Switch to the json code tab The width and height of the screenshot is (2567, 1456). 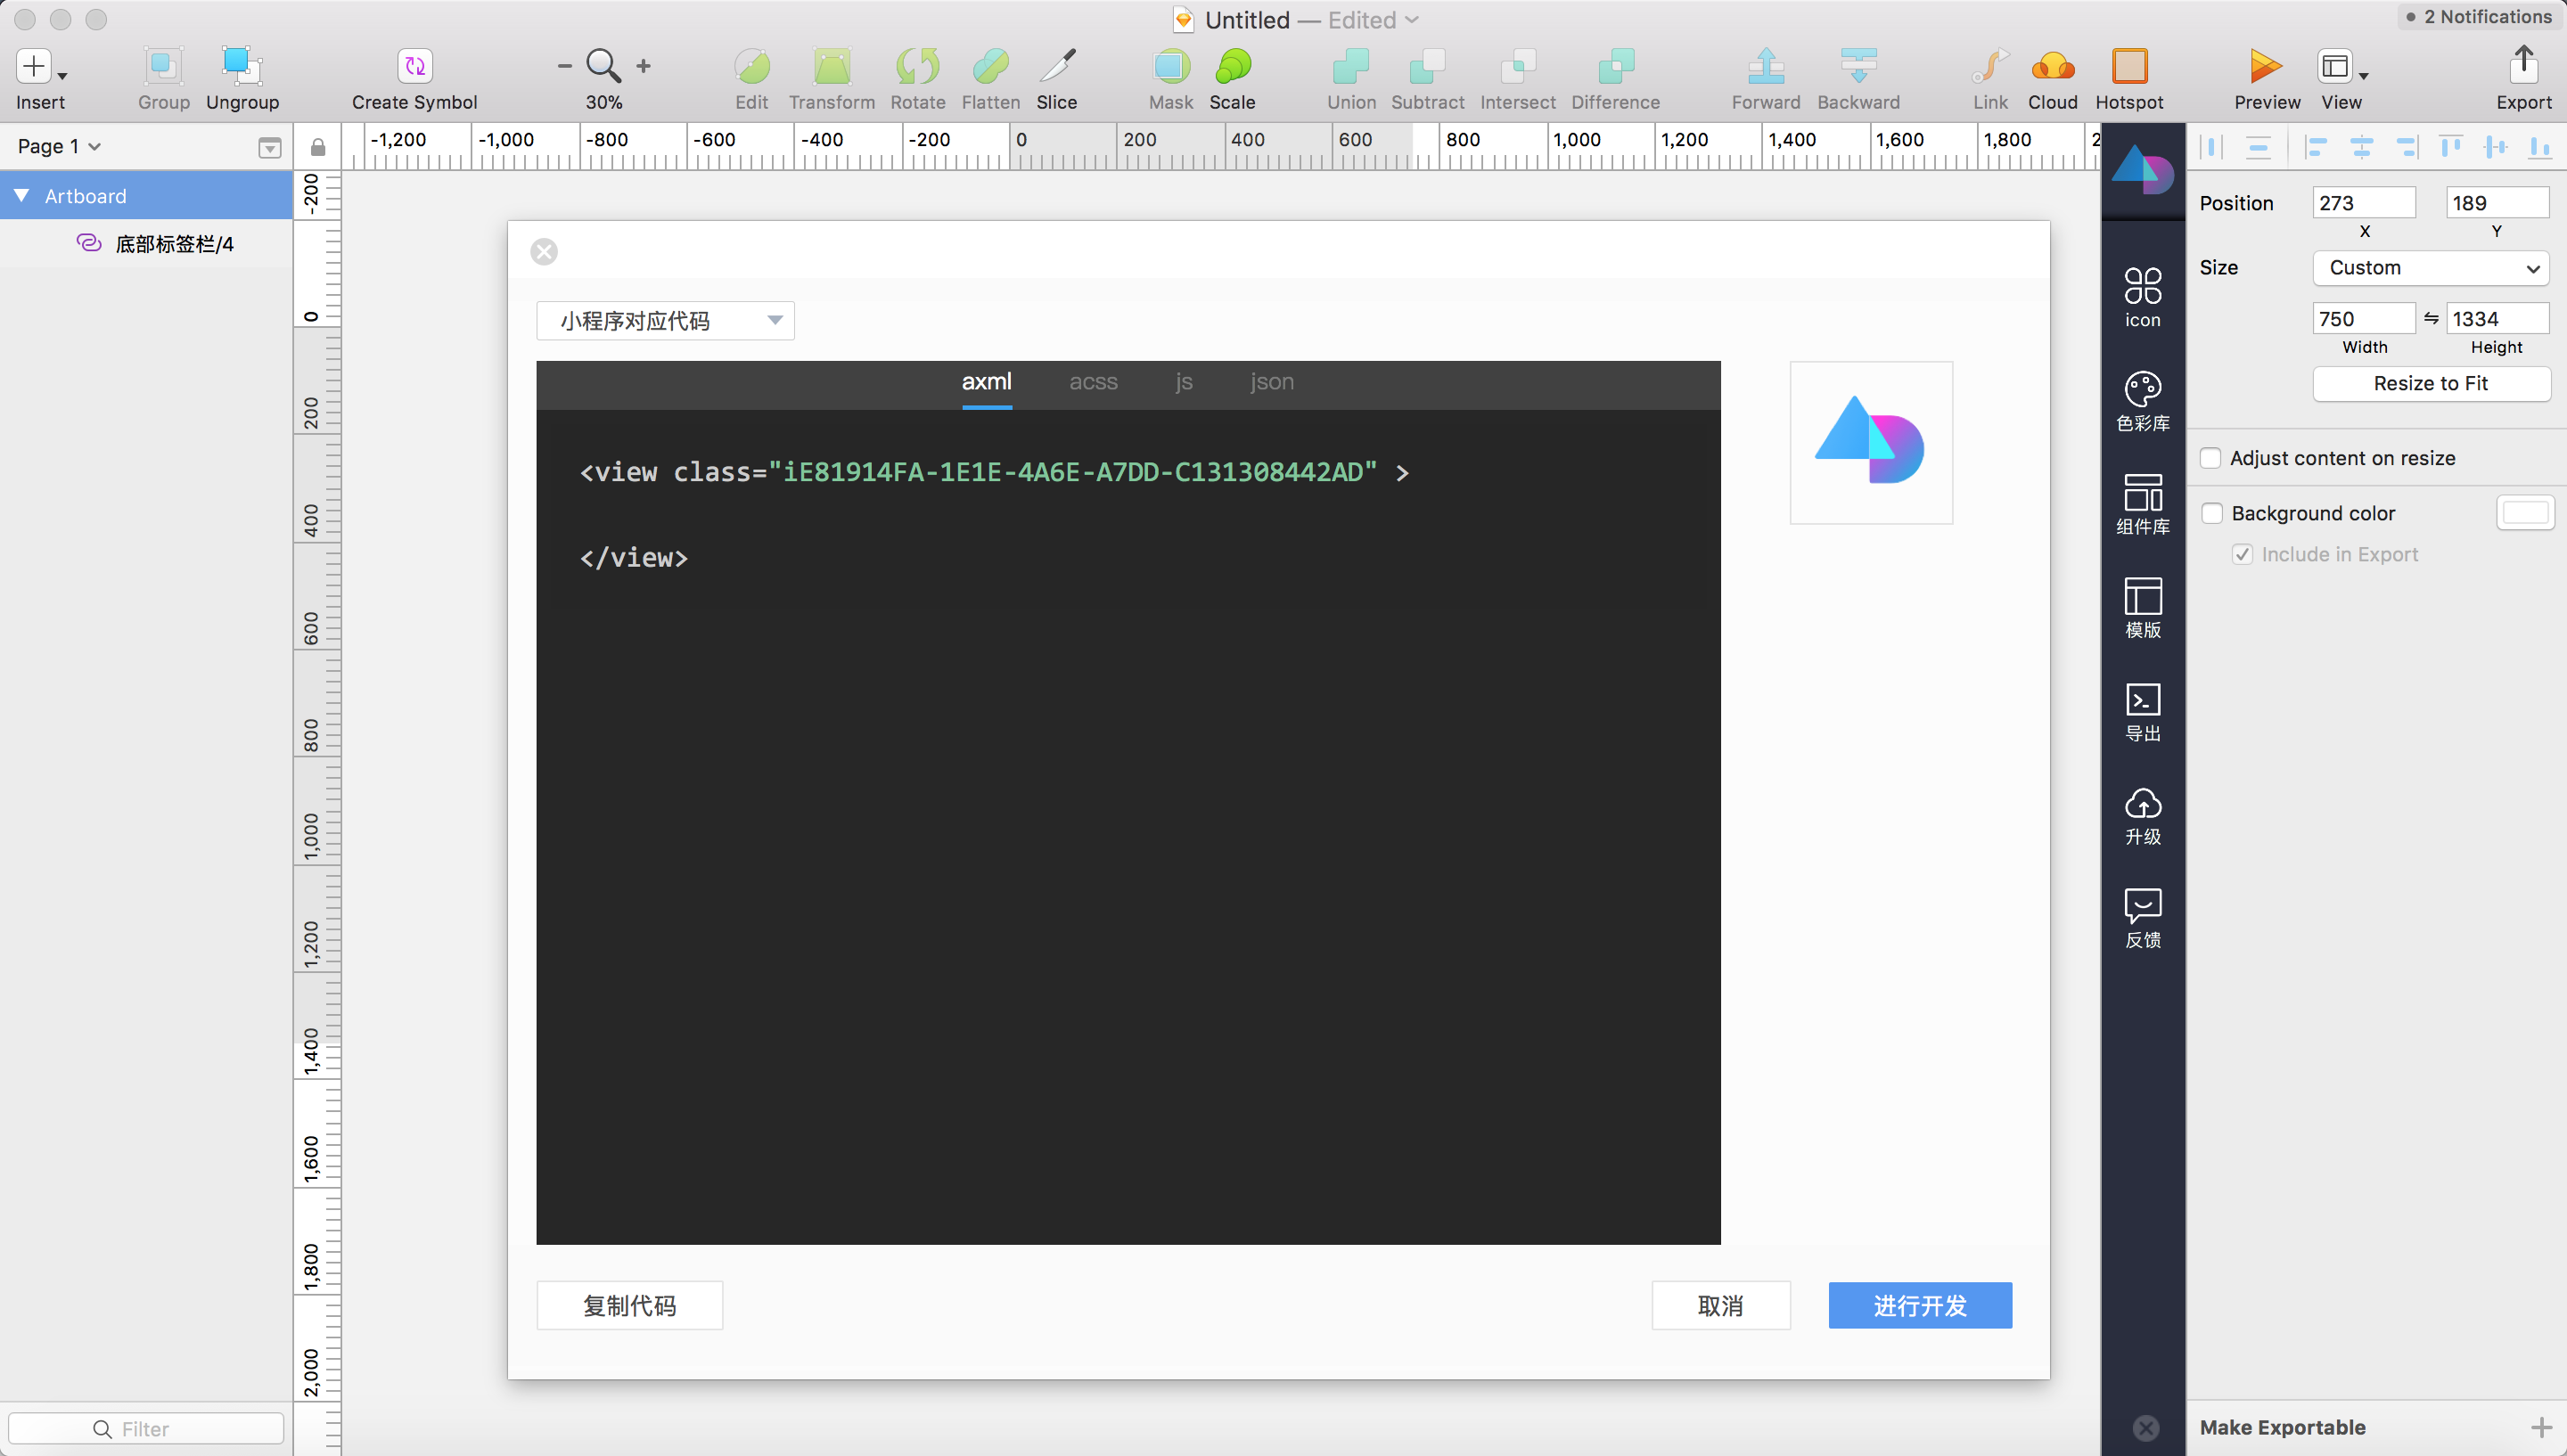tap(1271, 382)
